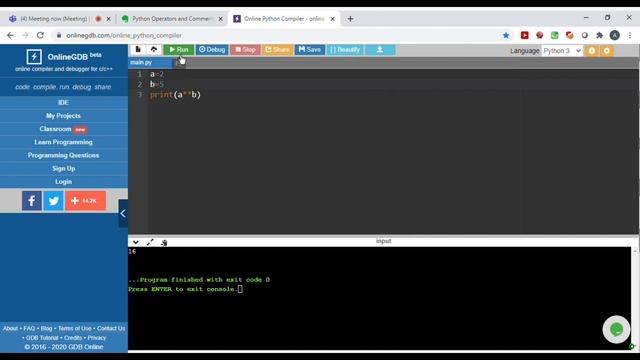Click the red plus share count button
This screenshot has width=640, height=360.
(85, 201)
